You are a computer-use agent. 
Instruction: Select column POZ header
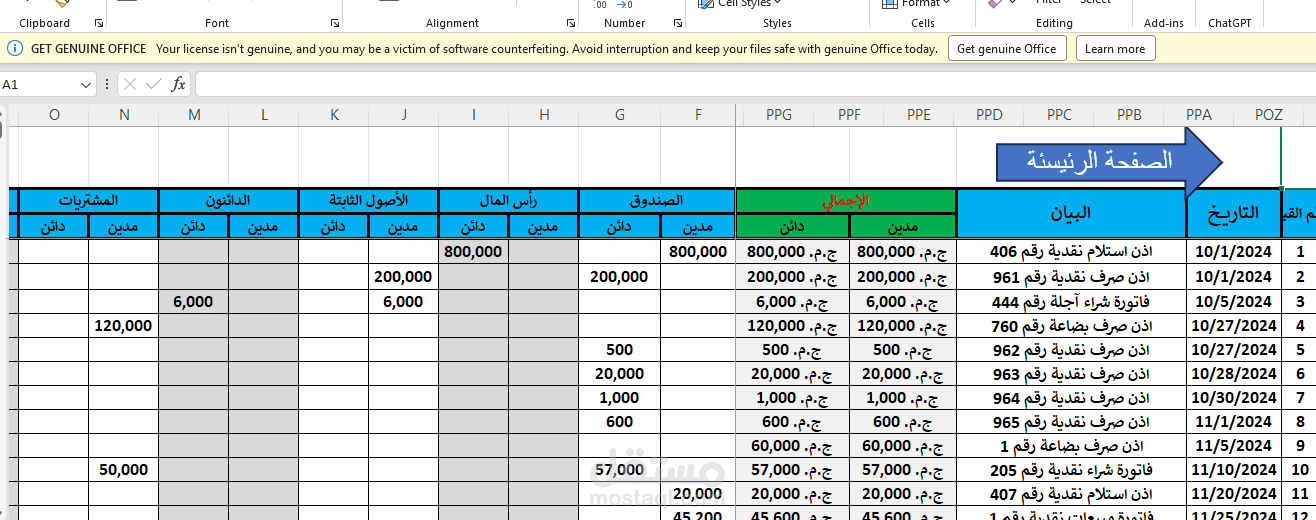click(1269, 115)
